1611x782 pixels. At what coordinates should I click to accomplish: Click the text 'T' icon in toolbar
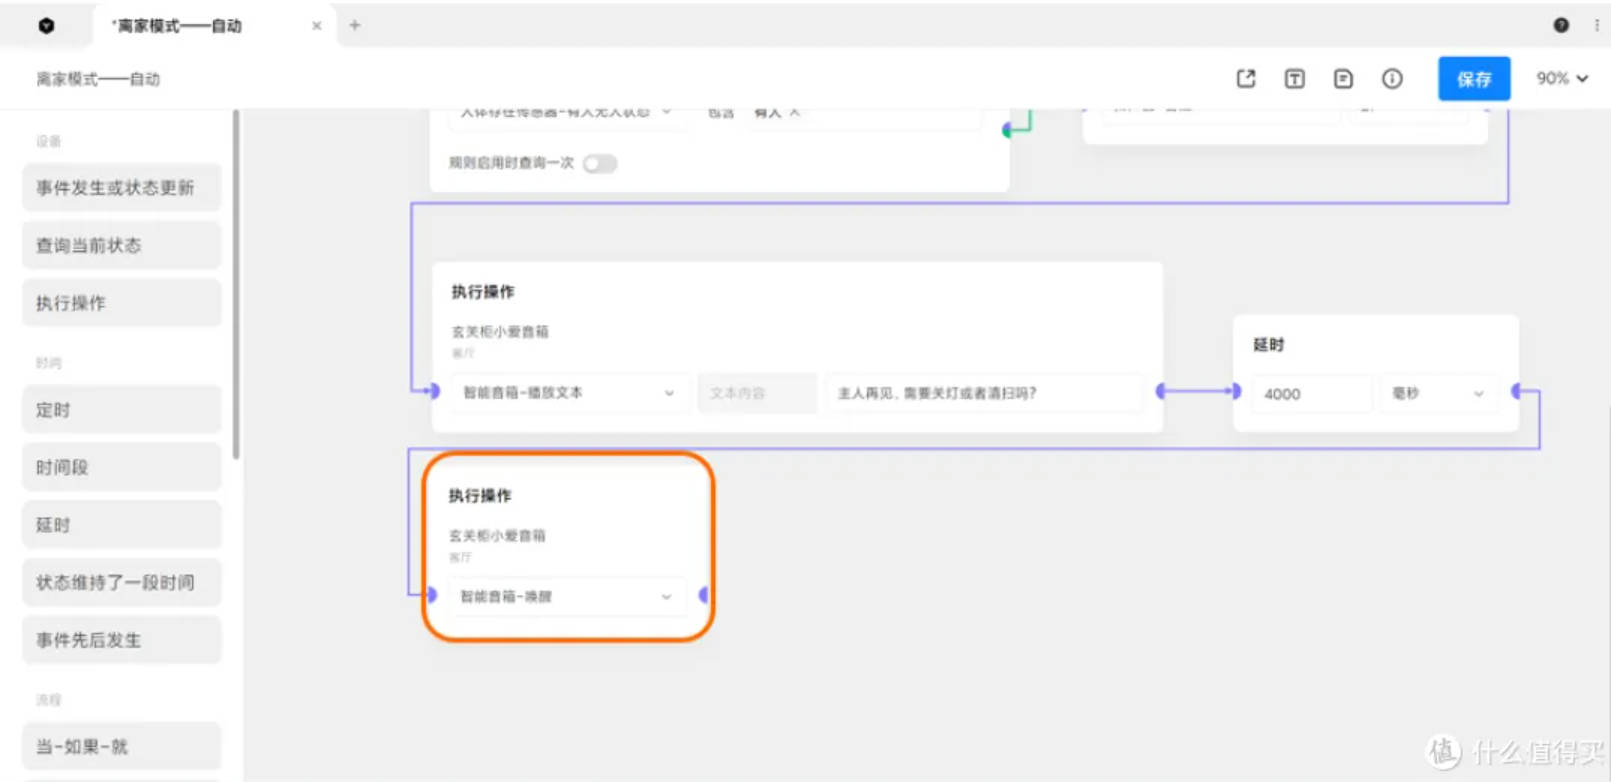point(1294,79)
